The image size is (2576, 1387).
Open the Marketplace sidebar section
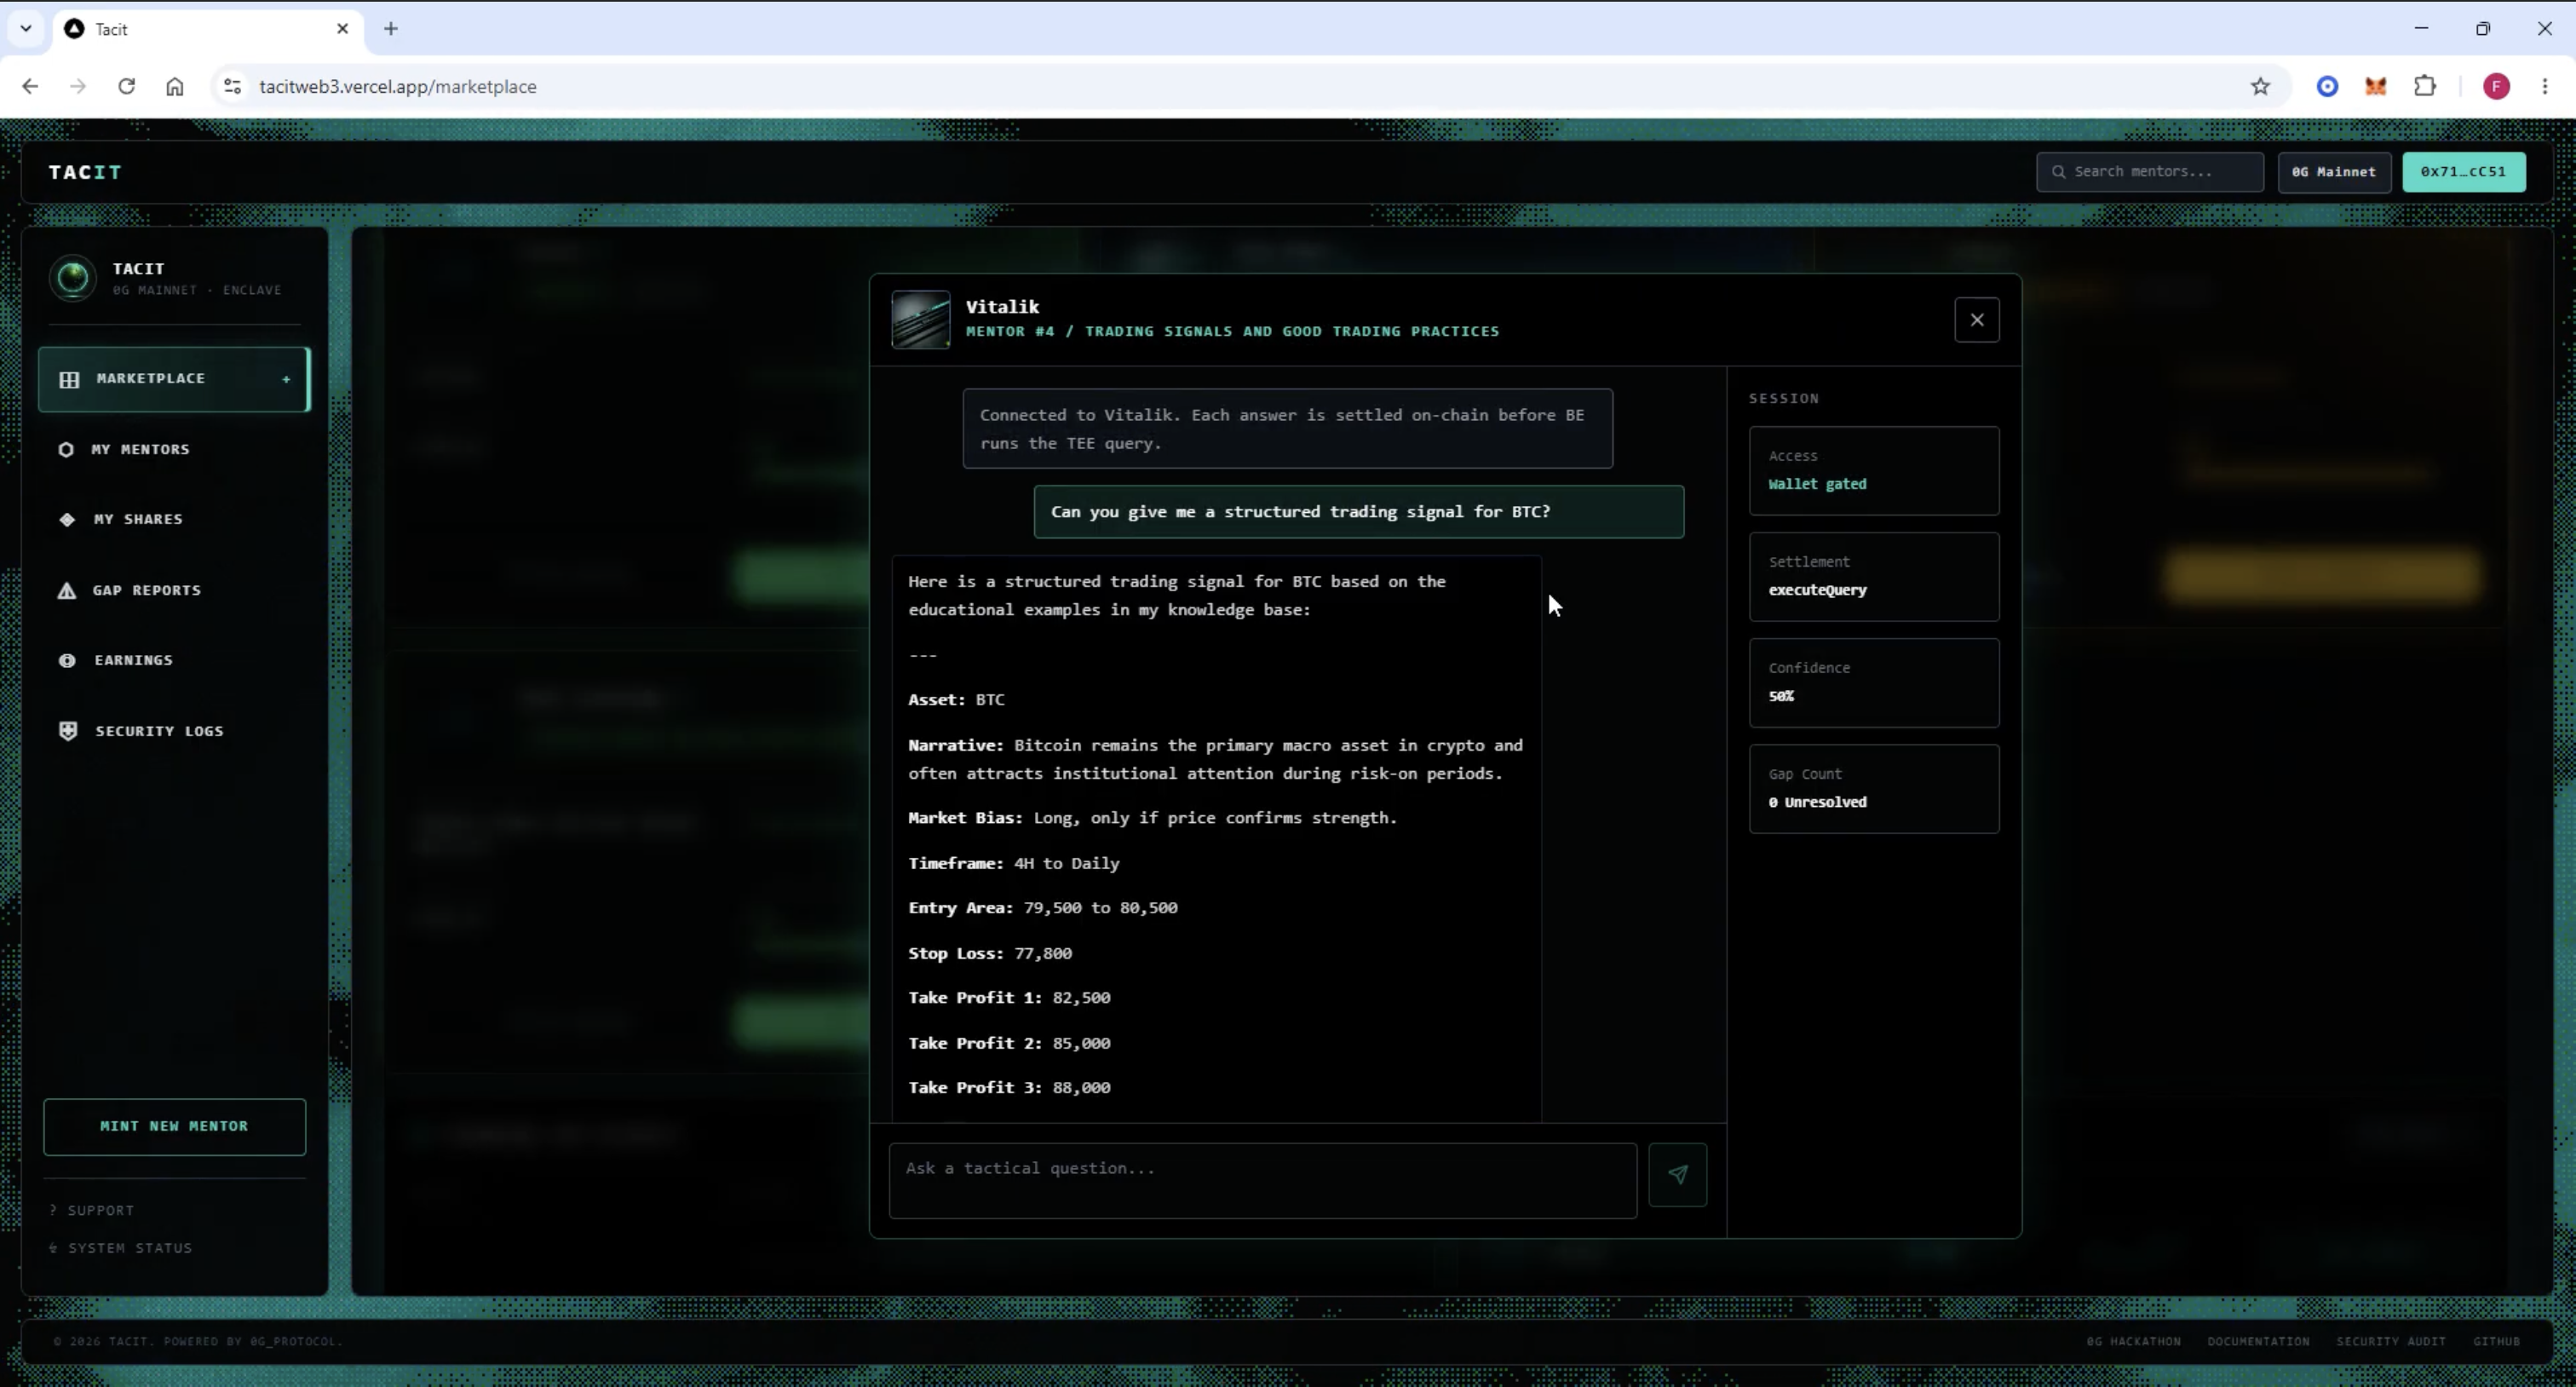point(174,379)
